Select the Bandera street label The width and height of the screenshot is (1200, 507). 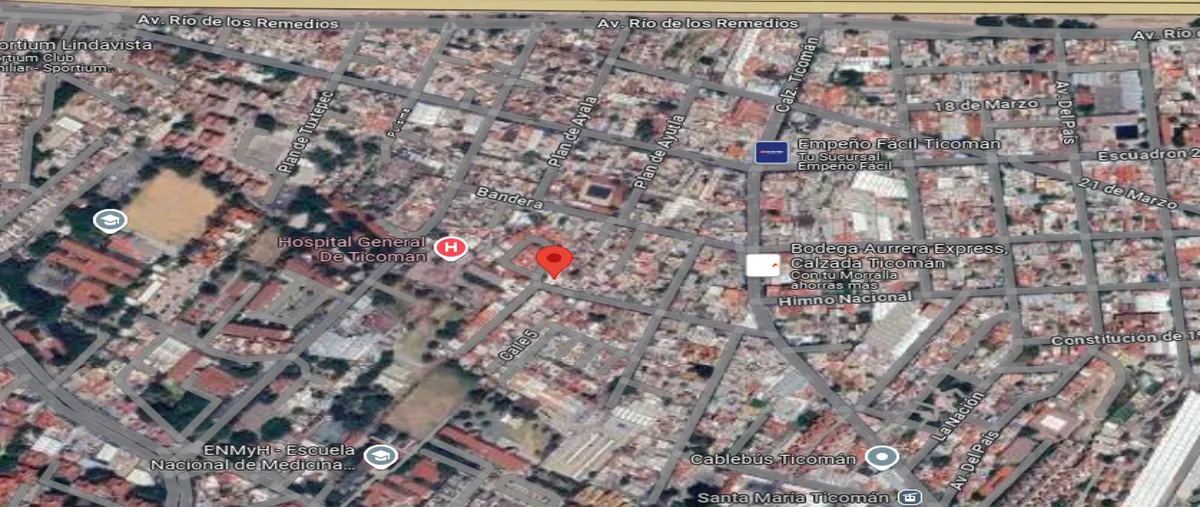(x=509, y=198)
